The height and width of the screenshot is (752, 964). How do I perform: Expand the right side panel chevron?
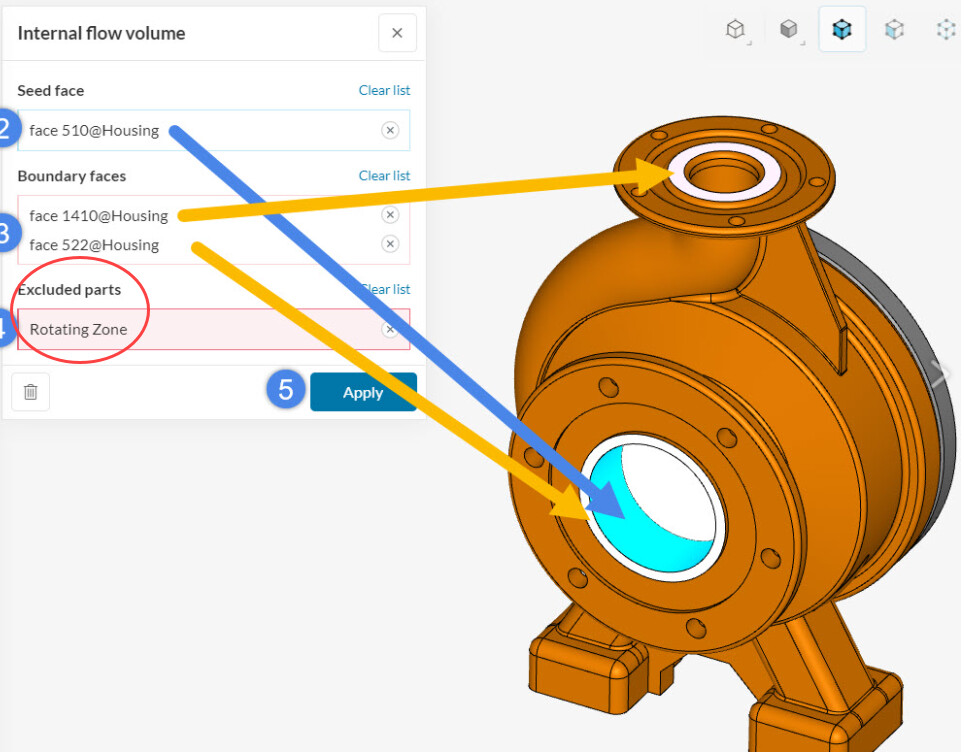click(x=941, y=373)
